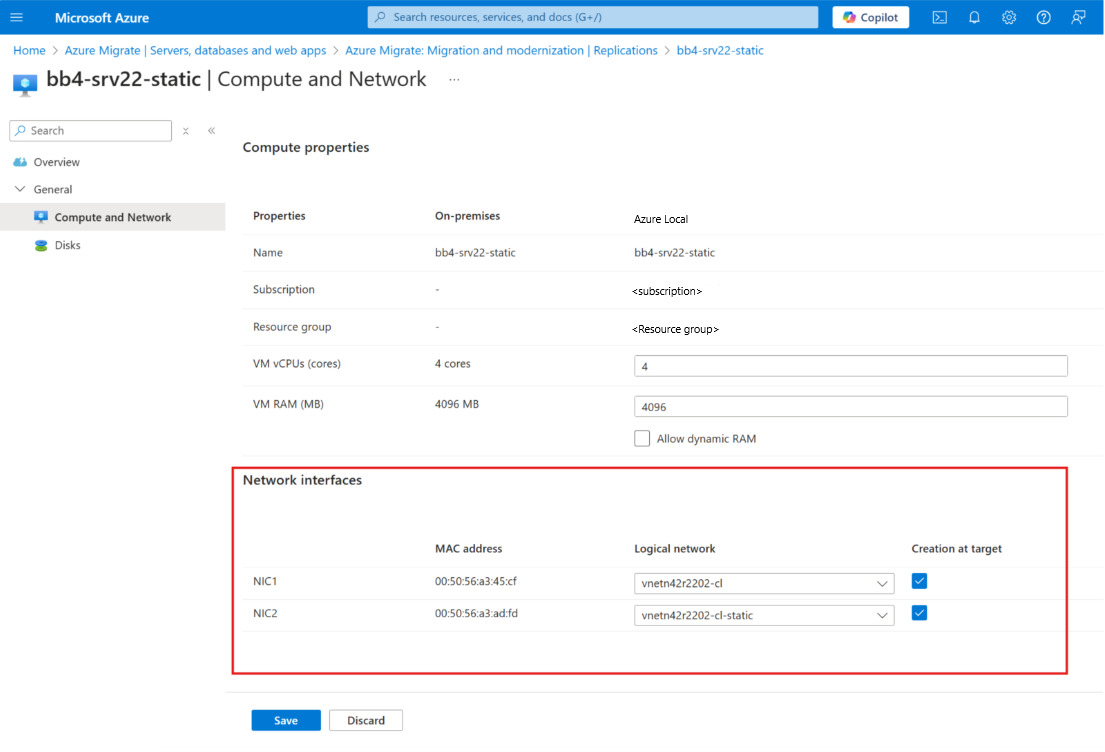Open NIC2 logical network dropdown vnetn42r2202-cl-static
The height and width of the screenshot is (752, 1105).
click(x=764, y=615)
